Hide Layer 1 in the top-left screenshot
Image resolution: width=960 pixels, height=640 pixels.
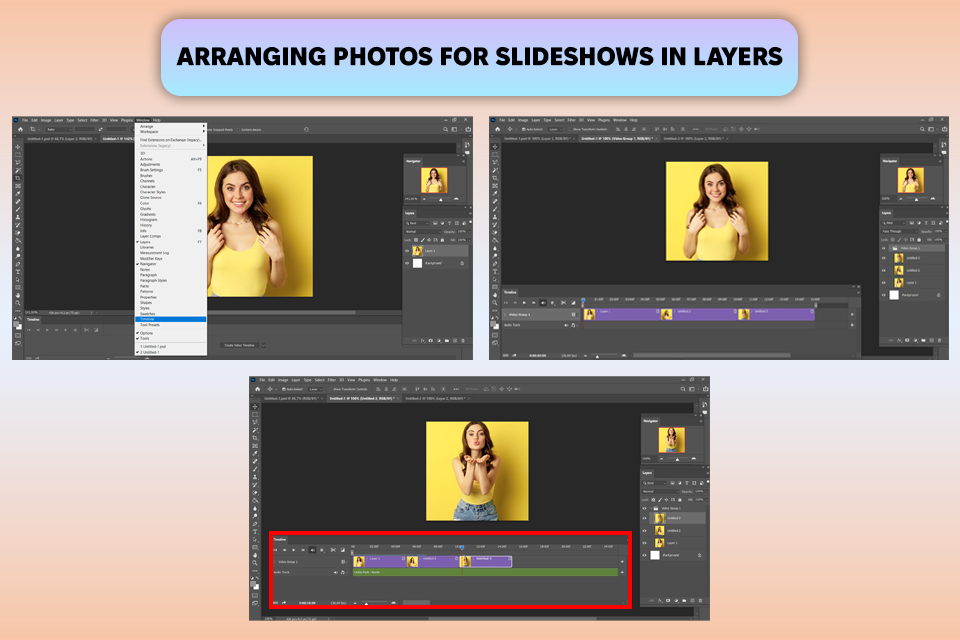409,251
